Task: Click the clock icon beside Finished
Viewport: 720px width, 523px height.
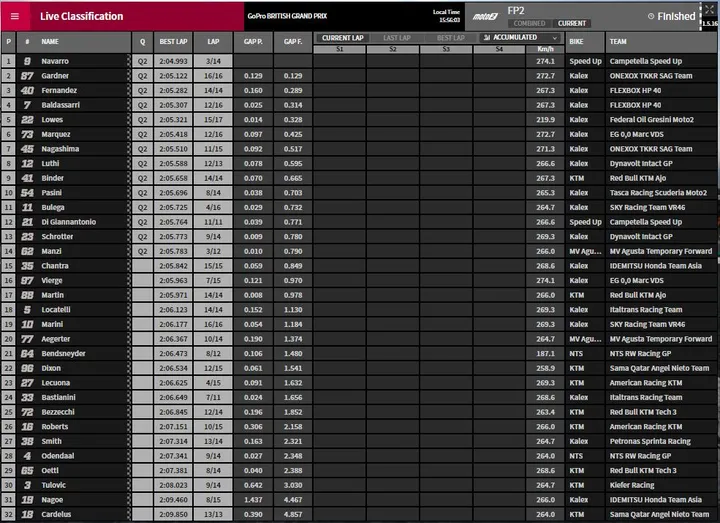Action: (x=651, y=16)
